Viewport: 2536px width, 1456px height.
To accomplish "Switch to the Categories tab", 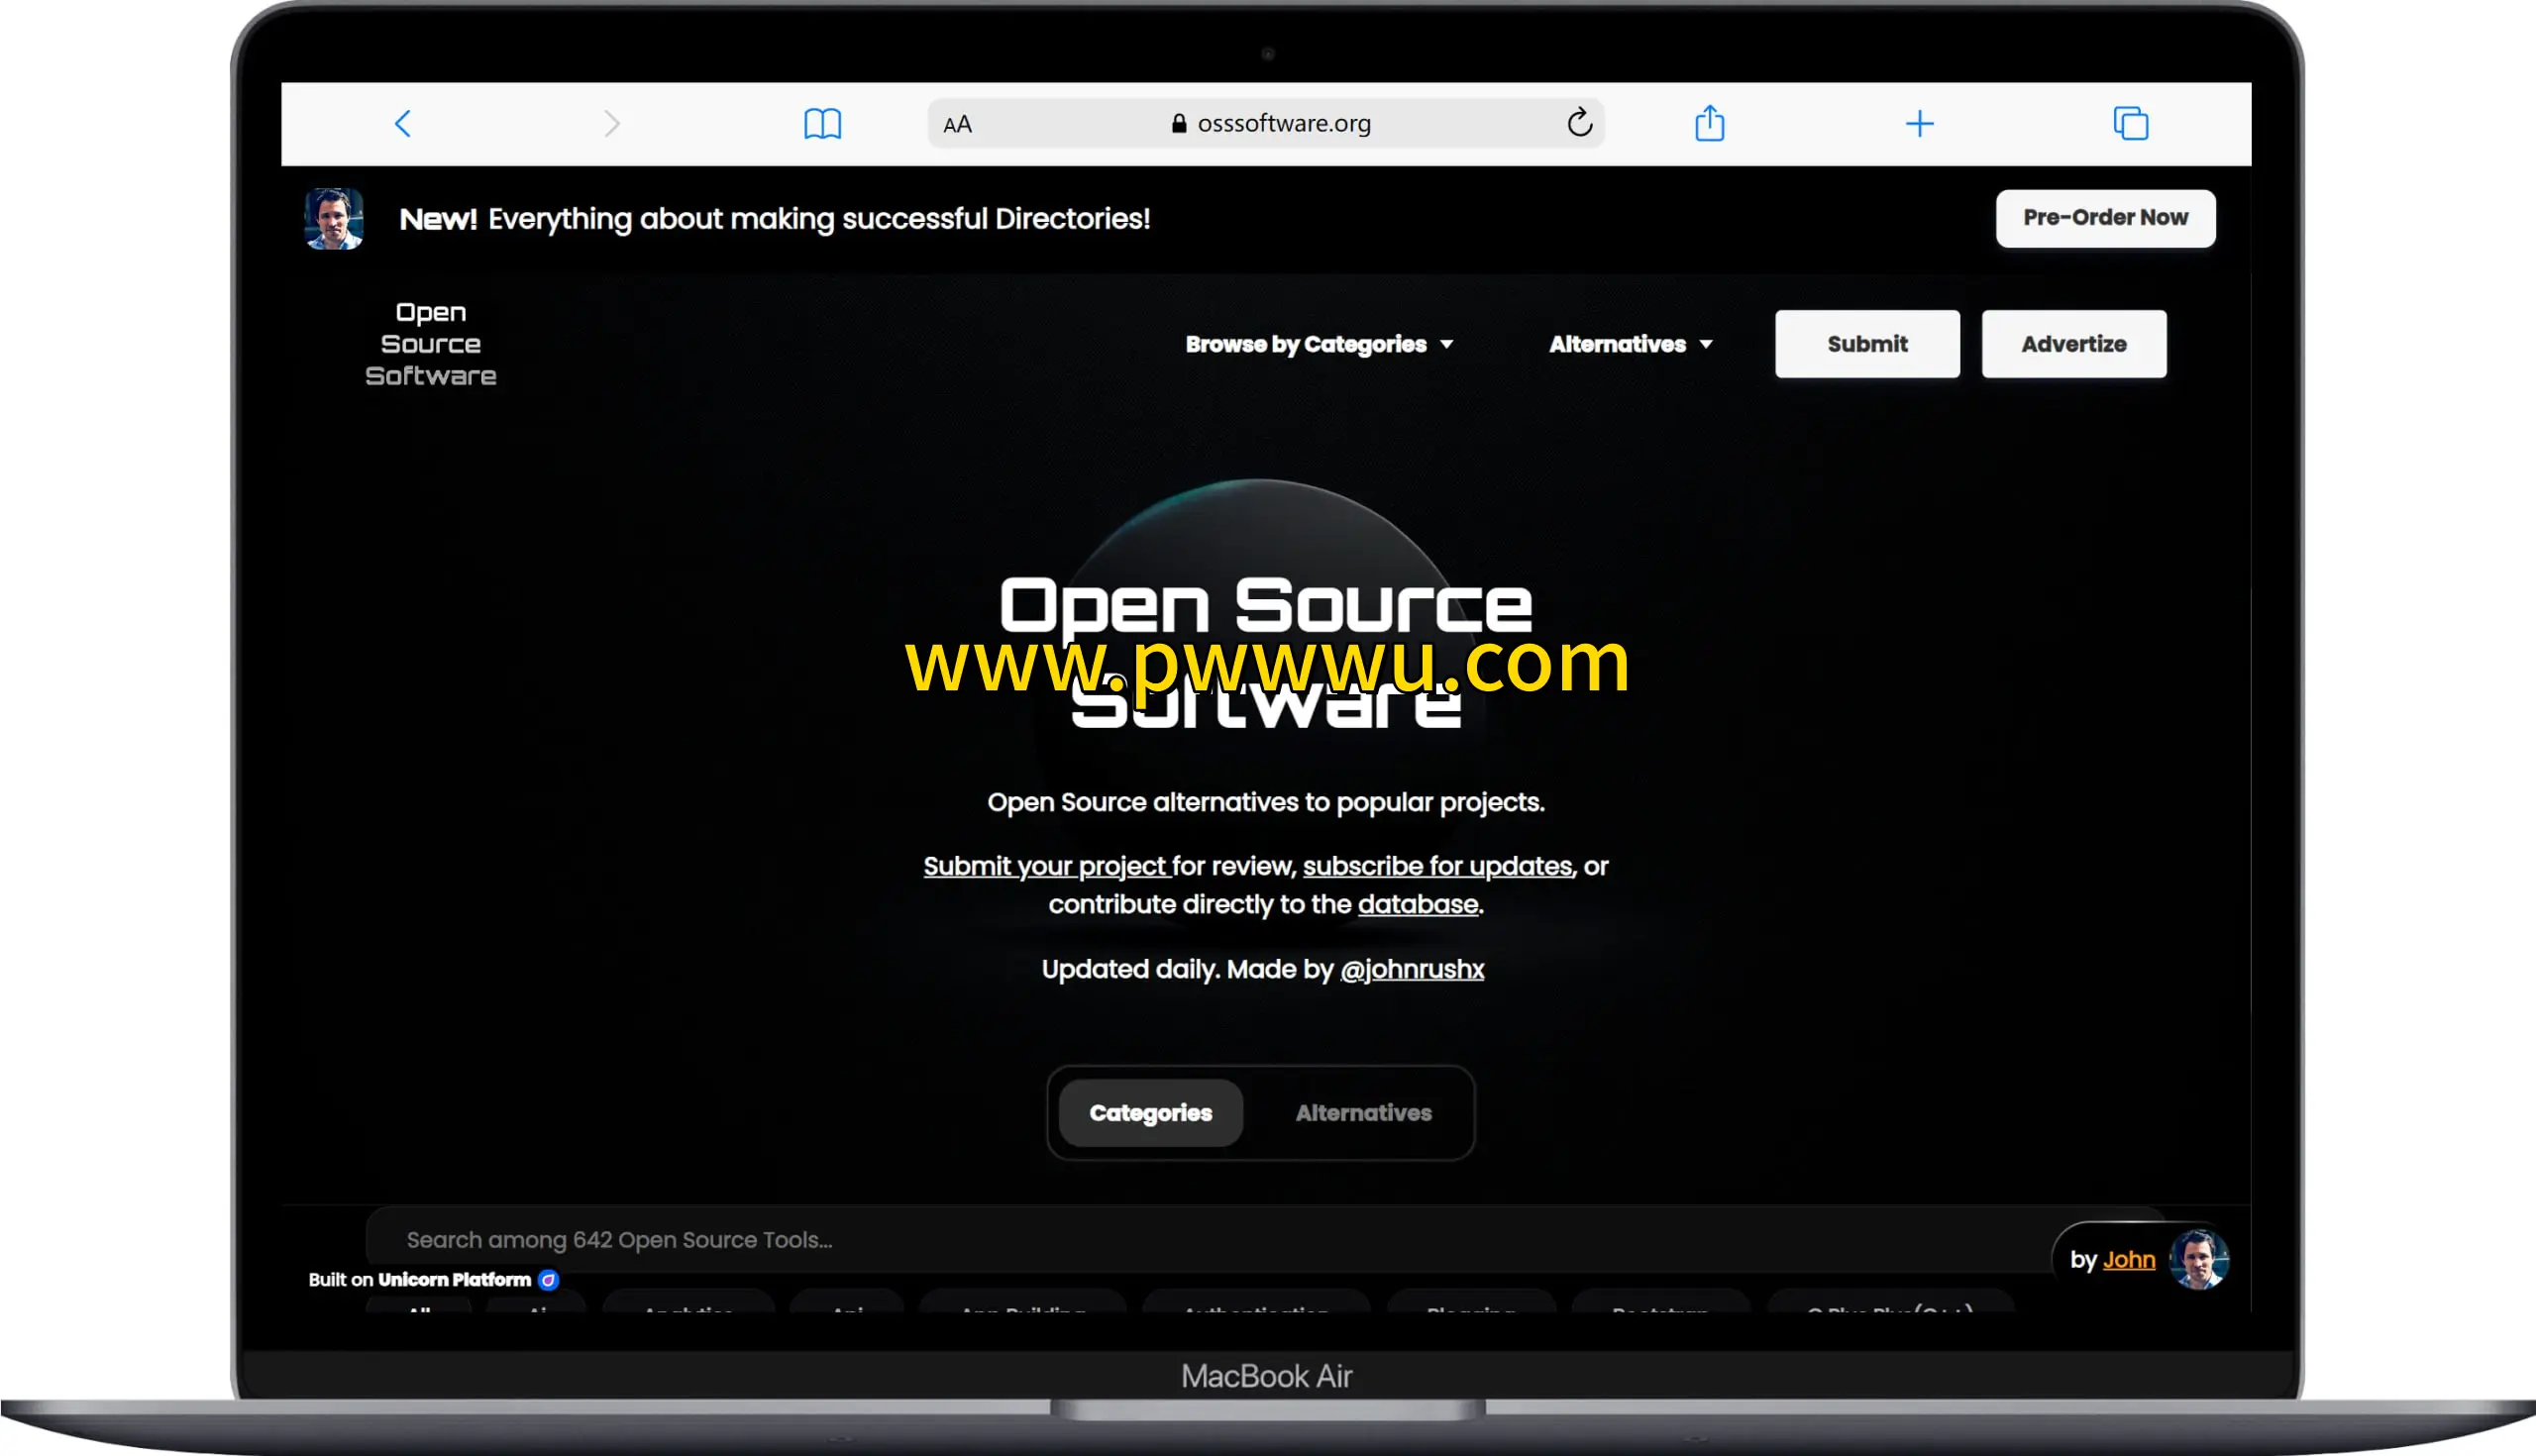I will pyautogui.click(x=1150, y=1113).
